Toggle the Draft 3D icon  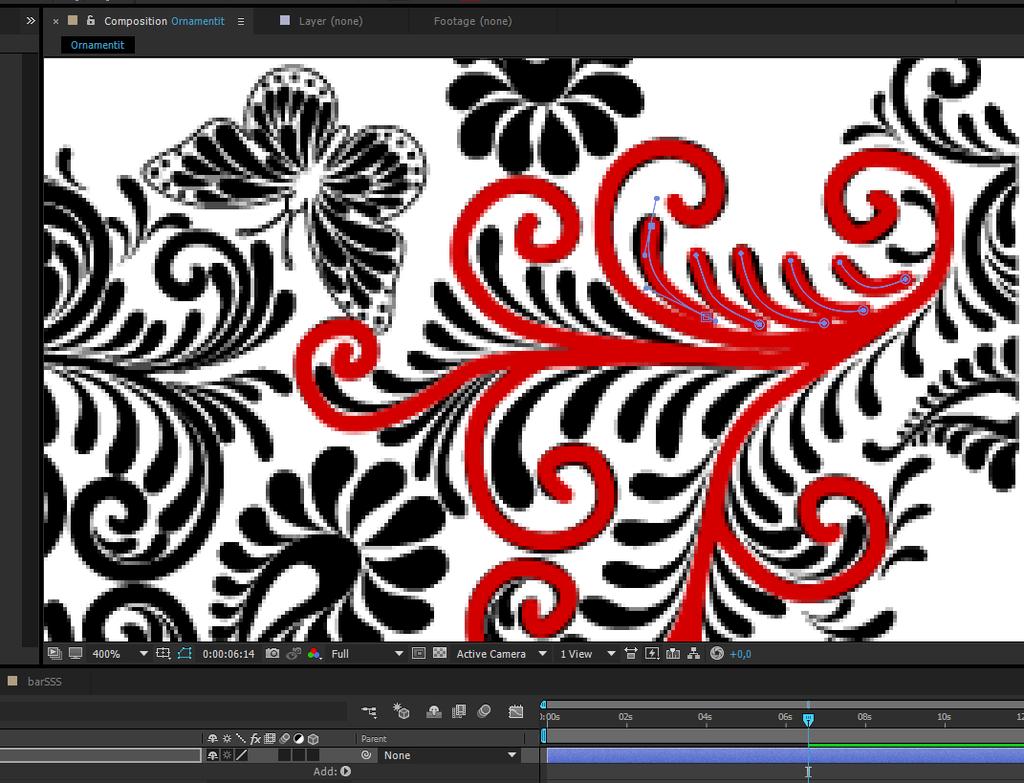click(401, 711)
